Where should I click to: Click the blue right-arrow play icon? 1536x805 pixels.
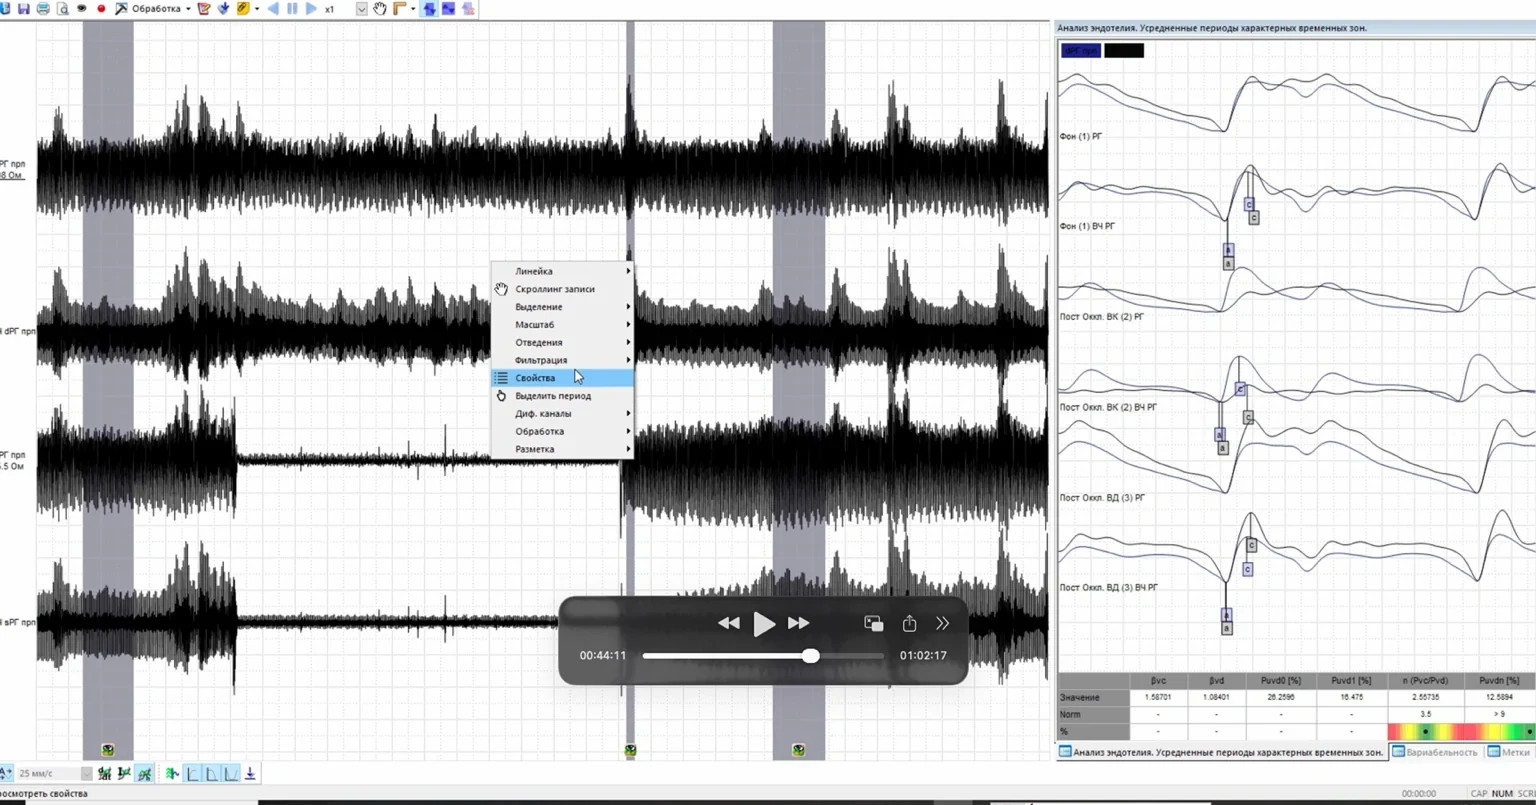(311, 9)
